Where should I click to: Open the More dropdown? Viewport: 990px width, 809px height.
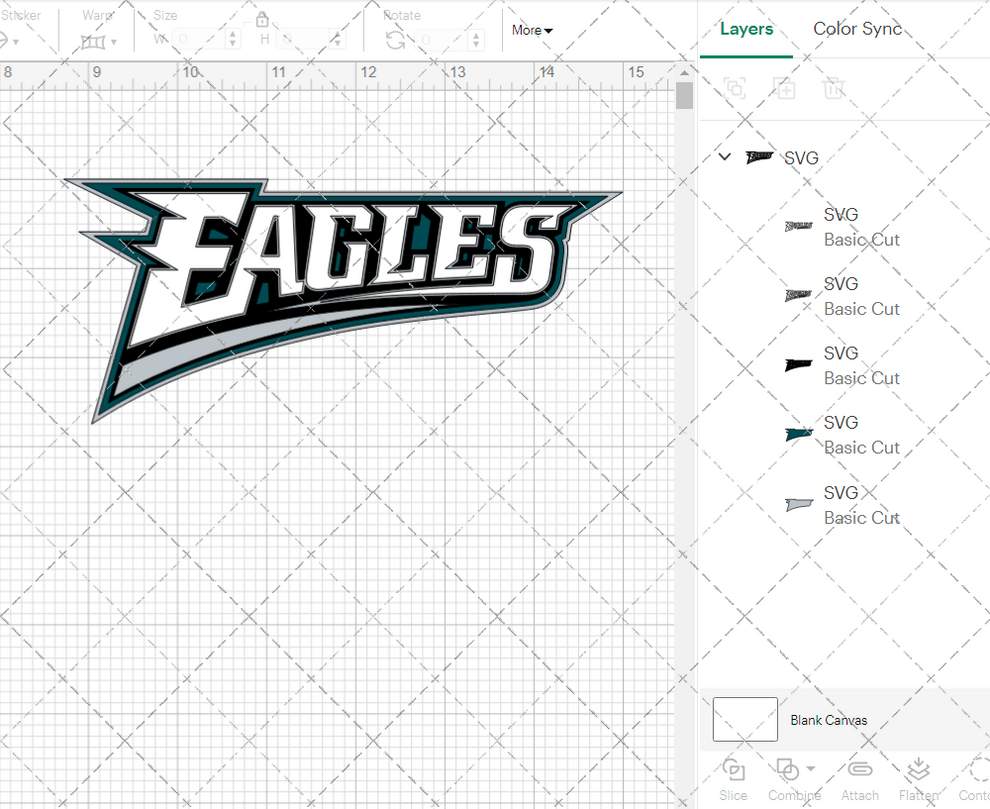(x=531, y=30)
